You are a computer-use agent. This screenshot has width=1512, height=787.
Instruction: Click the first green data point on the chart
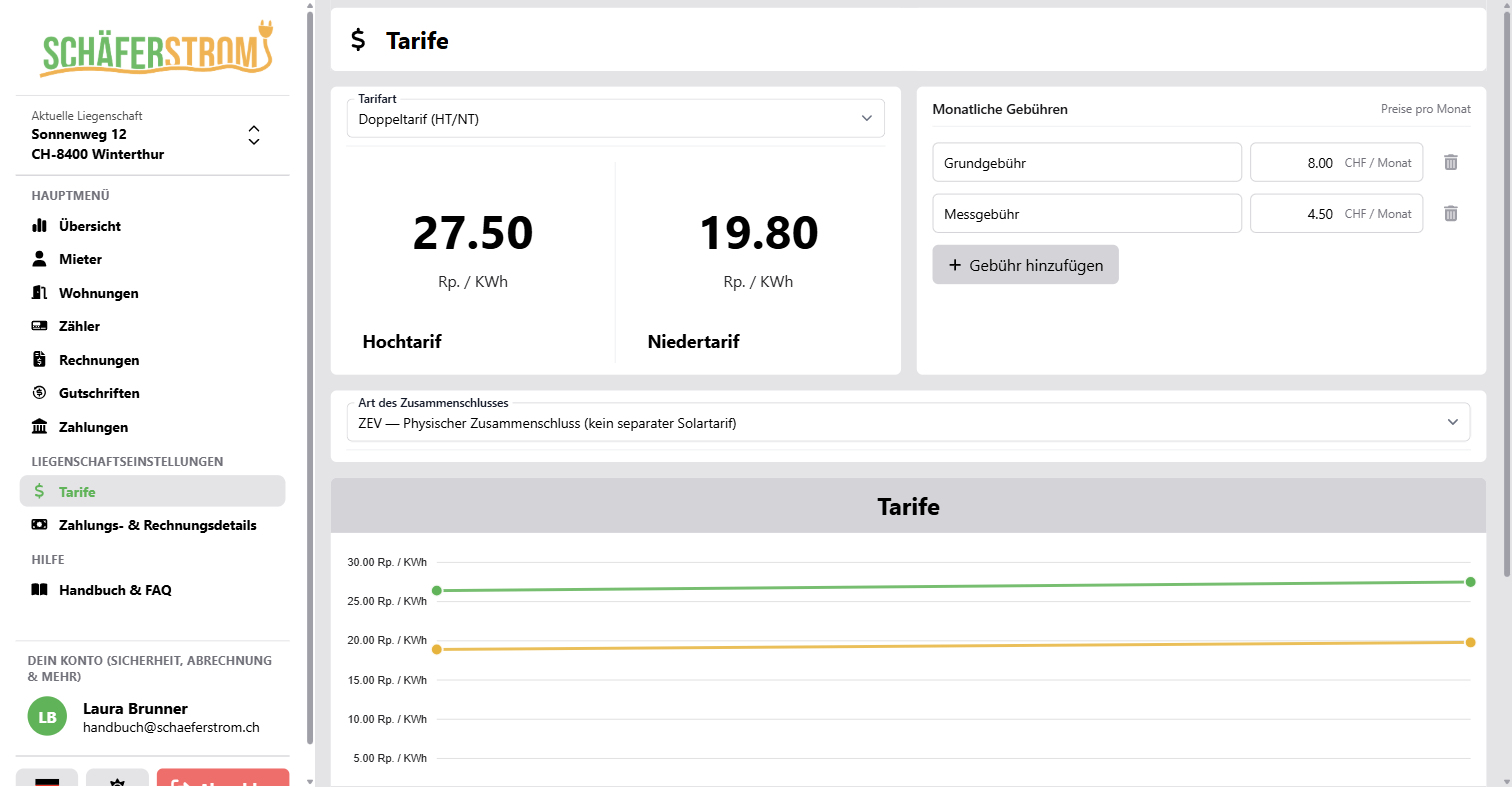coord(437,590)
